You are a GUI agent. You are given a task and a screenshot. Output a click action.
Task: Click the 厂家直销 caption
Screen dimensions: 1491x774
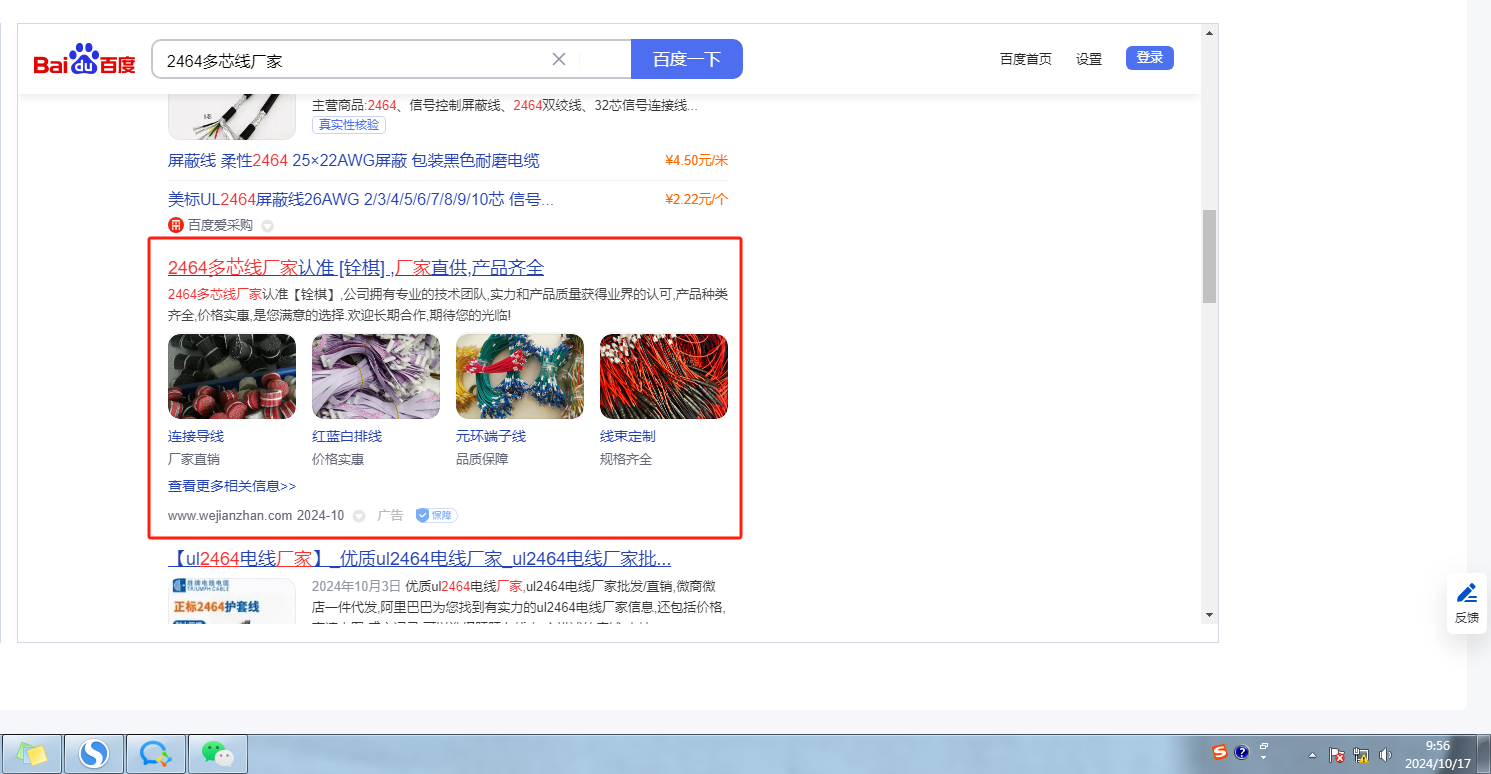194,459
